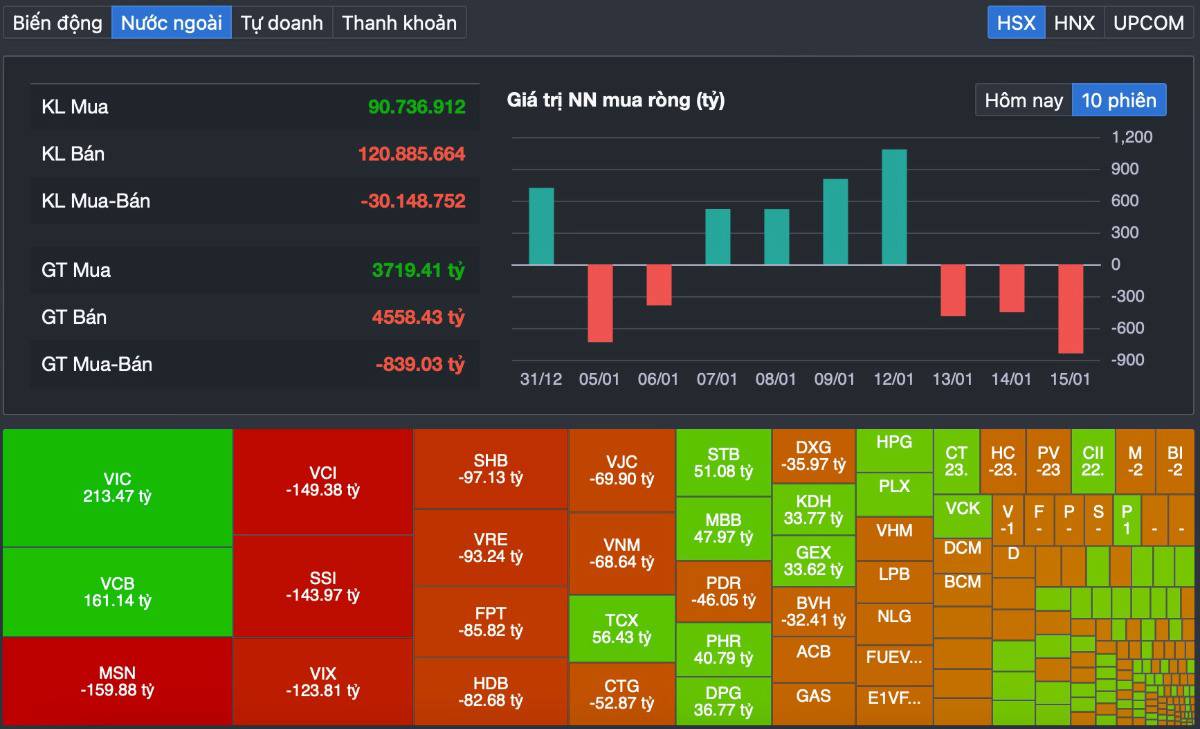Image resolution: width=1200 pixels, height=729 pixels.
Task: Click the TCX green tile
Action: (x=621, y=628)
